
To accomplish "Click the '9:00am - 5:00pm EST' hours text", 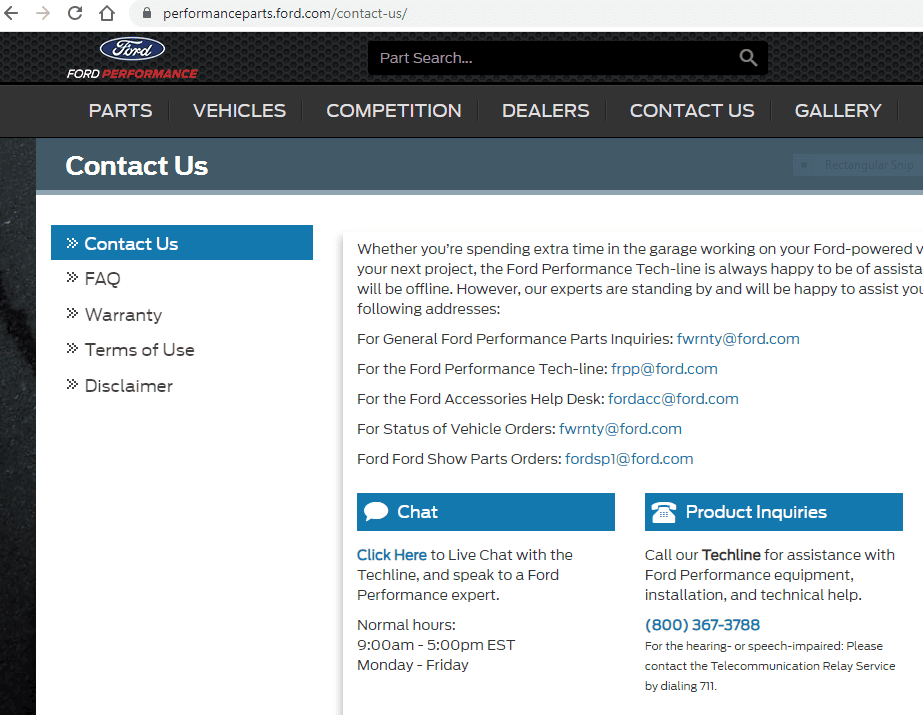I will [436, 645].
